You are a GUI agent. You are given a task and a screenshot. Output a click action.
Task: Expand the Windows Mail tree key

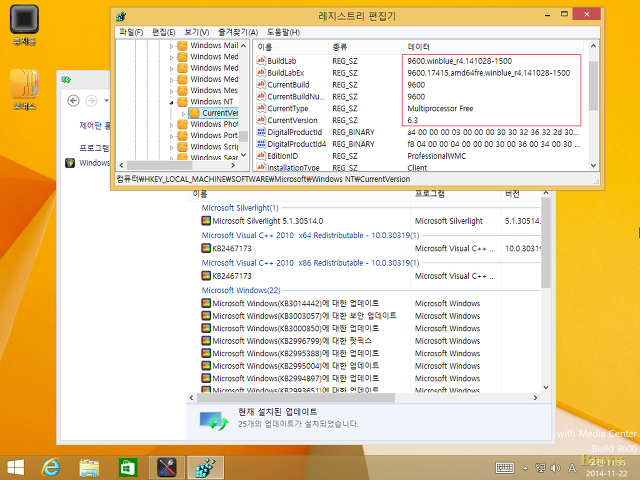click(171, 46)
